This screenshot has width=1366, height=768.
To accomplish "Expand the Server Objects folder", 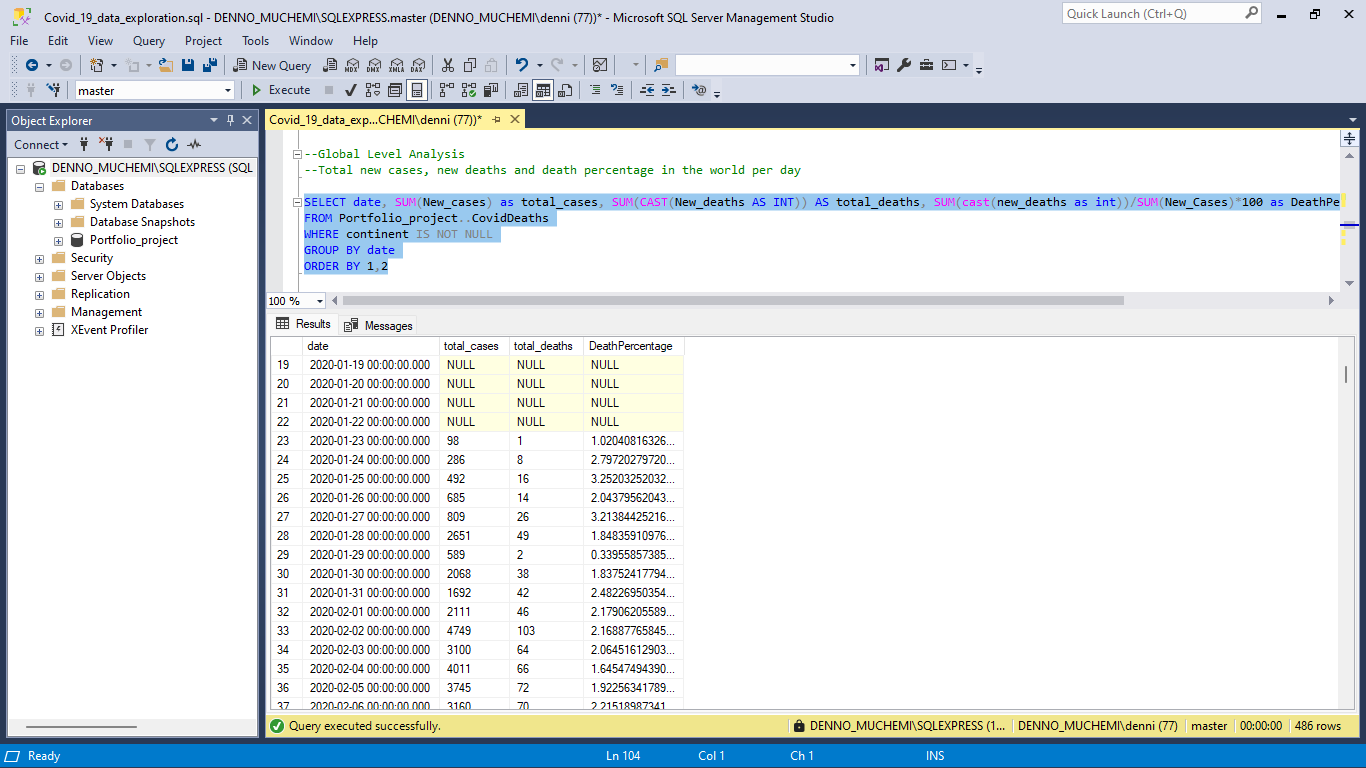I will pyautogui.click(x=40, y=276).
